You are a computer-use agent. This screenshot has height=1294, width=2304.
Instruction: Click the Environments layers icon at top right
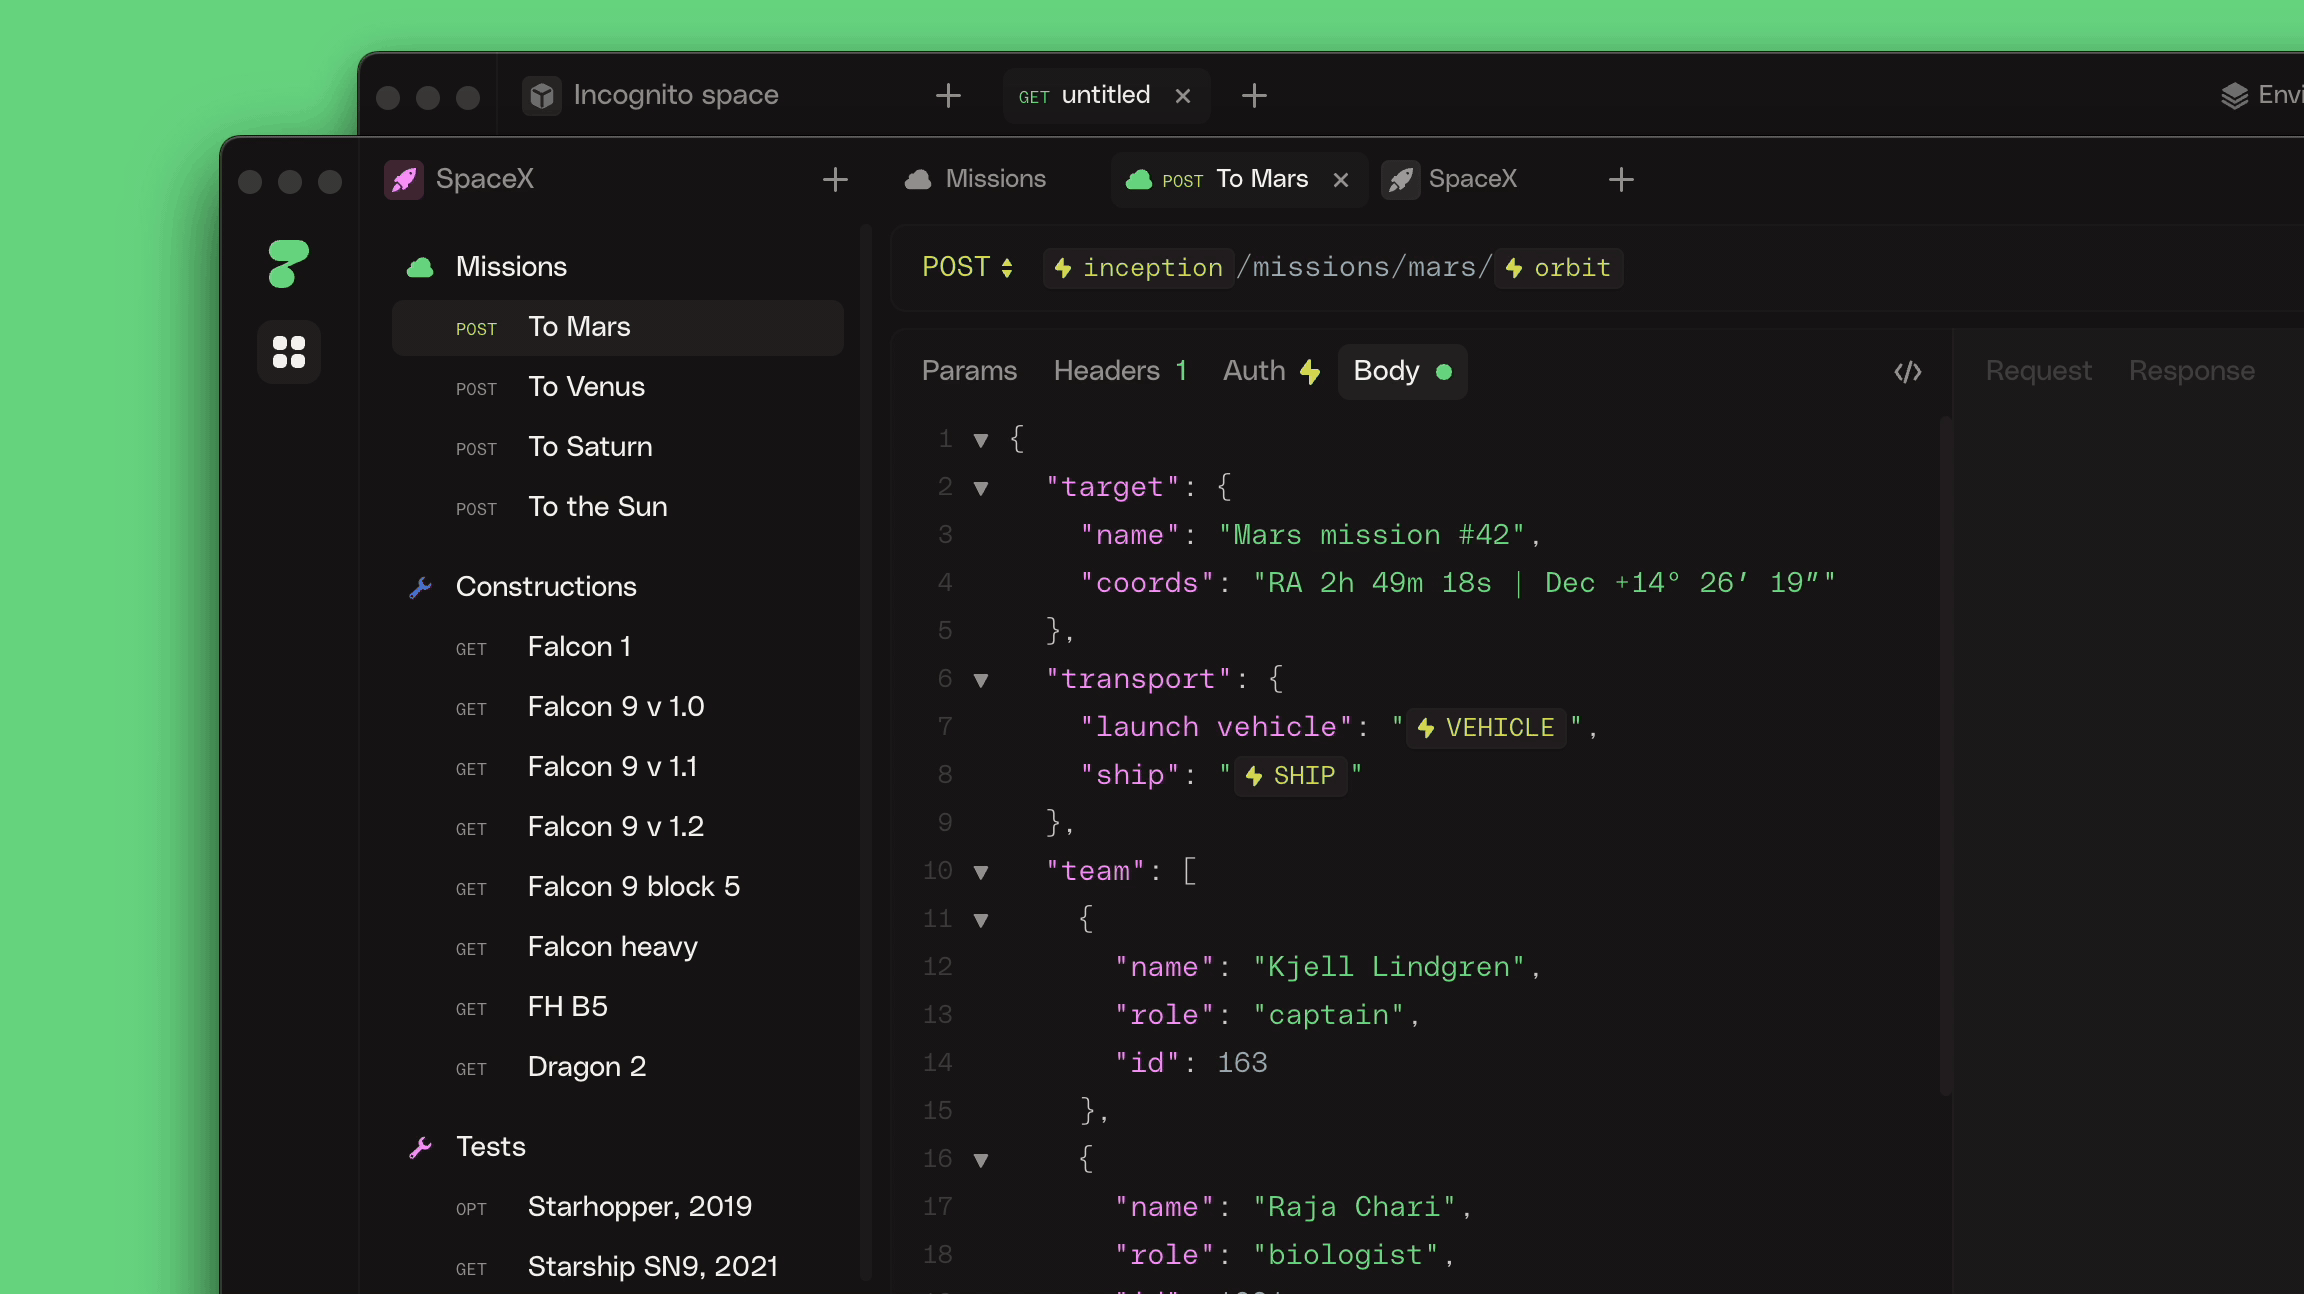tap(2234, 96)
